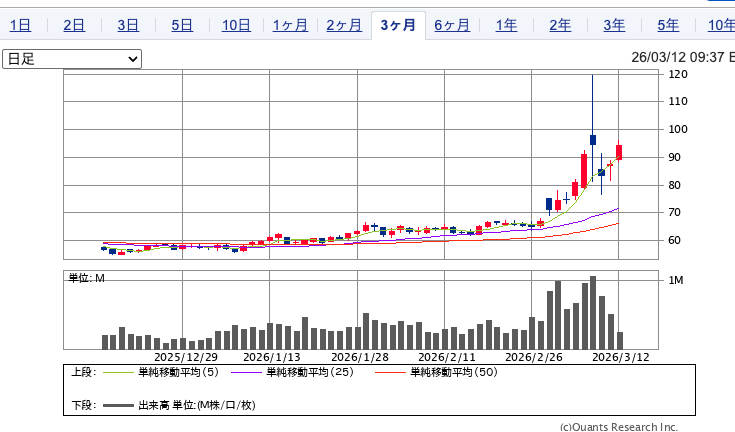Switch to the 5年 period tab
This screenshot has width=735, height=432.
(668, 25)
